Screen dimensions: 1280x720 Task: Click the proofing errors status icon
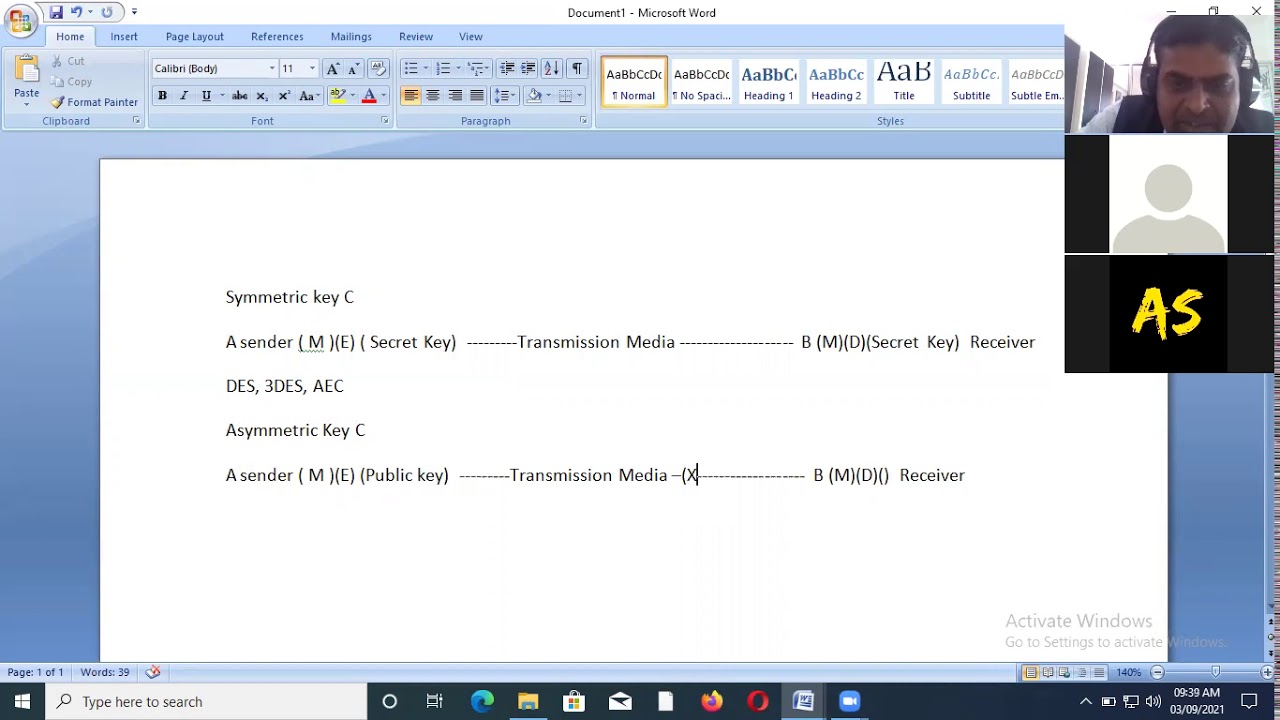[153, 672]
